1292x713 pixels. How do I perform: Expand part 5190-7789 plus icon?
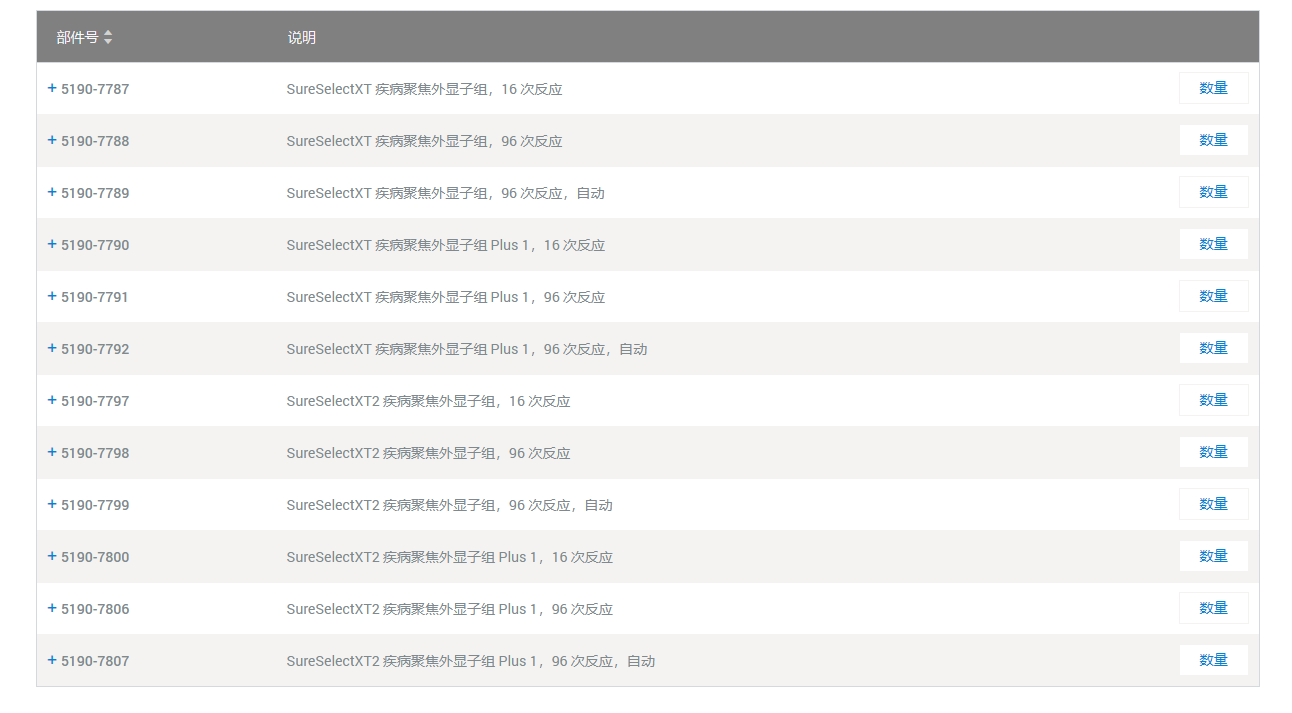[x=52, y=192]
